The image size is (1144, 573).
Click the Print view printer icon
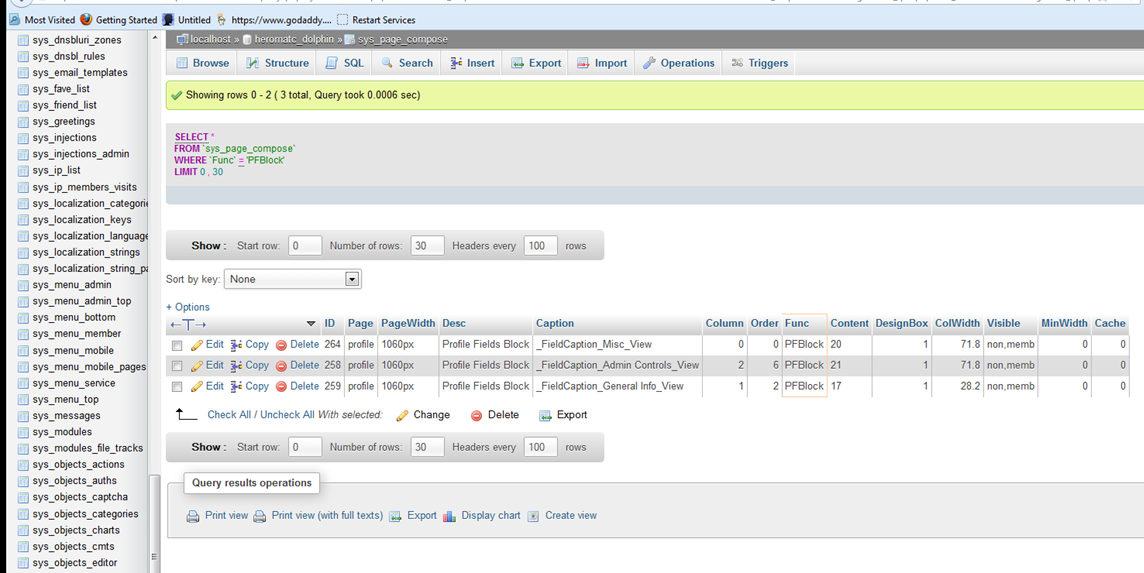193,516
